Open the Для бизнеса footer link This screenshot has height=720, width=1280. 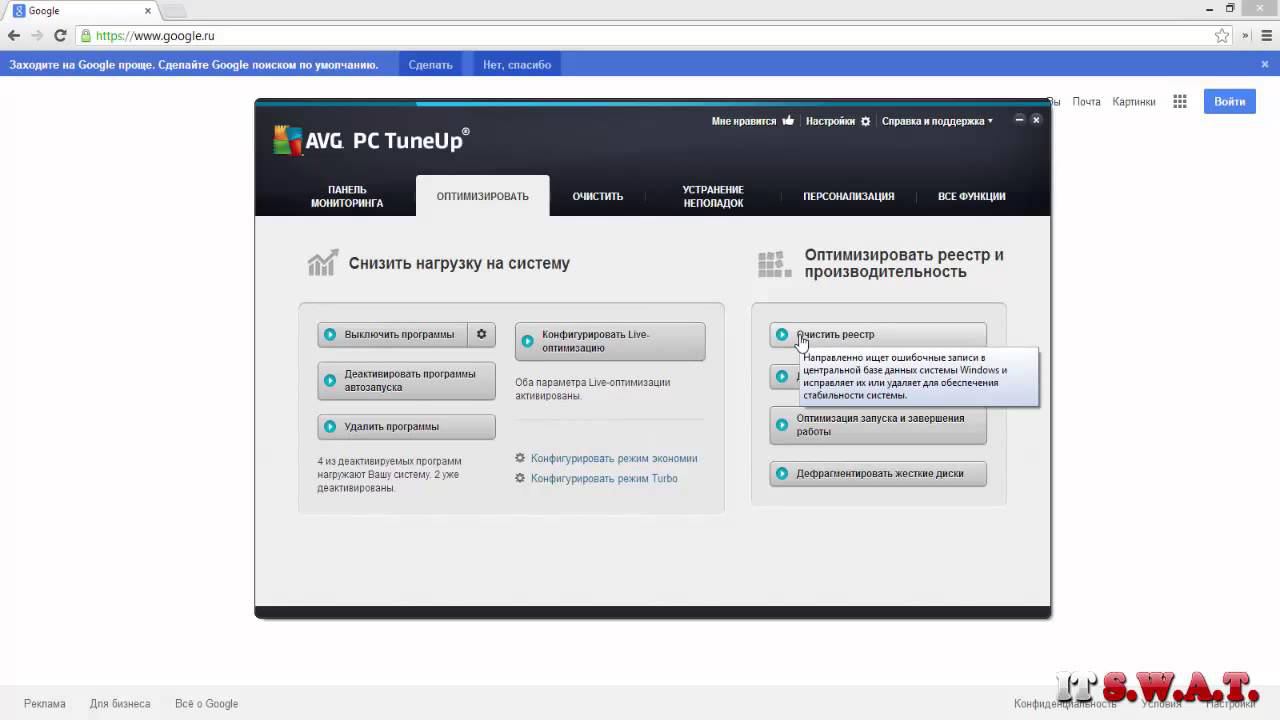120,703
